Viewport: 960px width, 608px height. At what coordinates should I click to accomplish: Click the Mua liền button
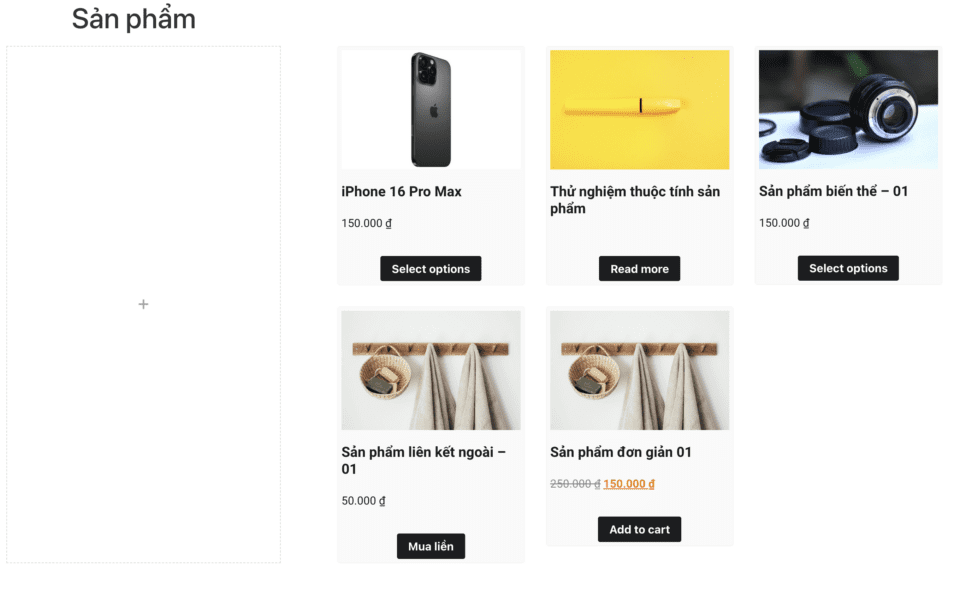[430, 547]
